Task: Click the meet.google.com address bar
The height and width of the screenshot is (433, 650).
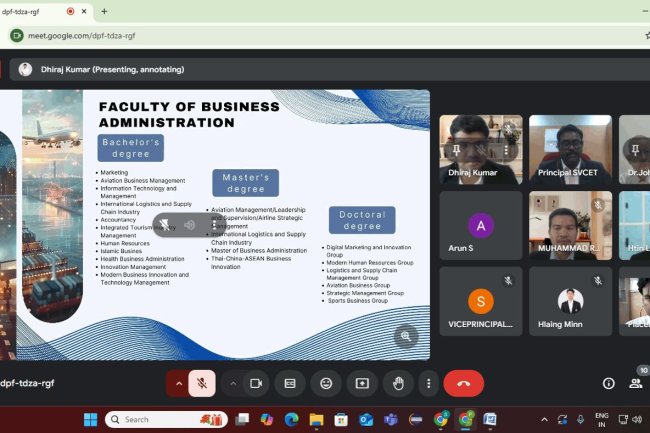Action: (x=300, y=35)
